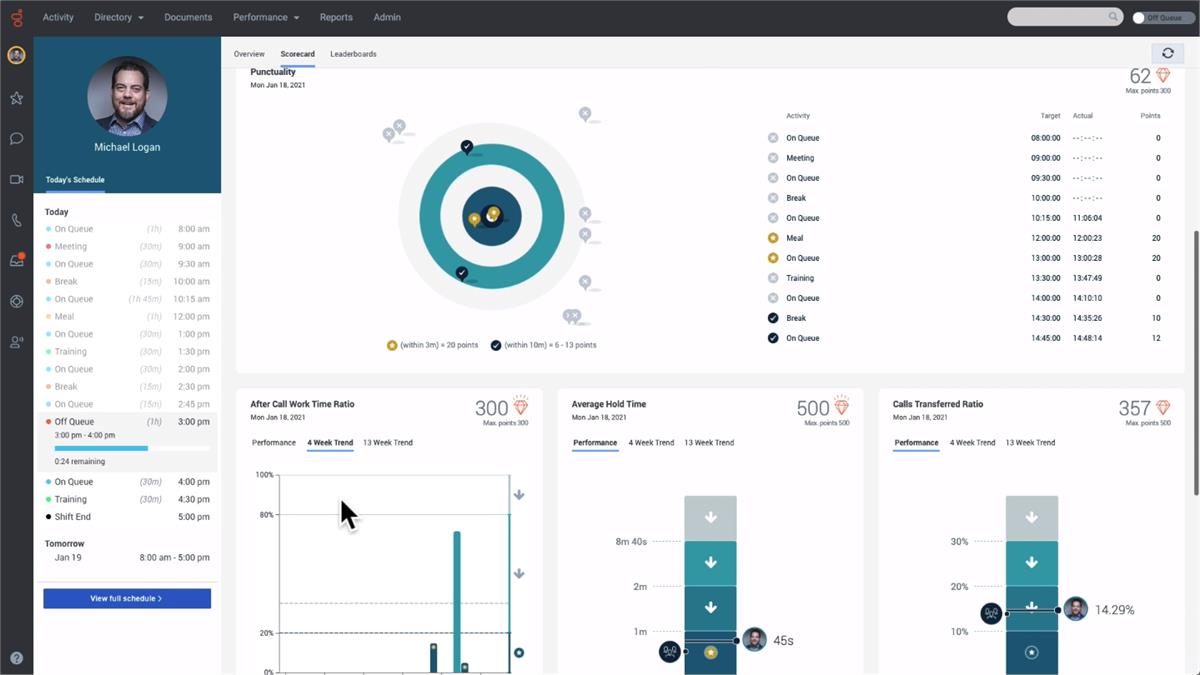This screenshot has height=675, width=1200.
Task: Click gold star icon on 13:00:00 On Queue row
Action: [x=773, y=258]
